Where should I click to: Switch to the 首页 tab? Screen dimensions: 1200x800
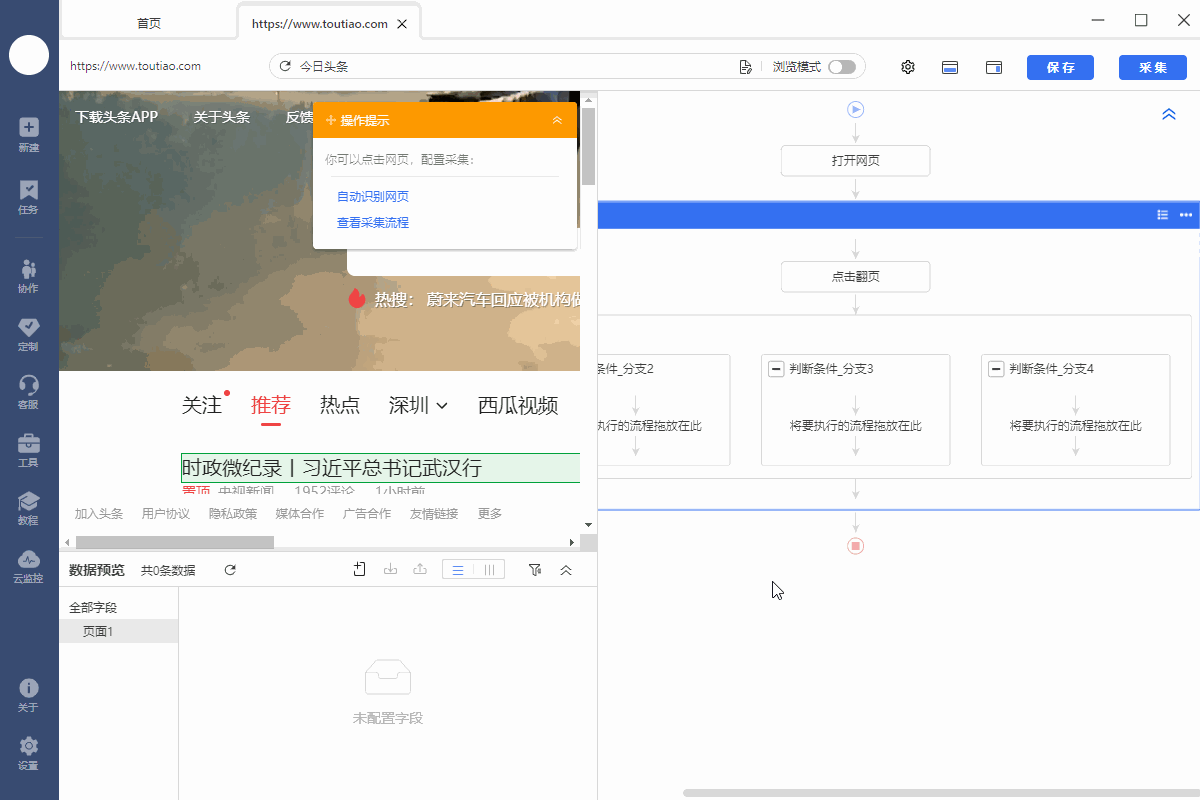pos(149,23)
